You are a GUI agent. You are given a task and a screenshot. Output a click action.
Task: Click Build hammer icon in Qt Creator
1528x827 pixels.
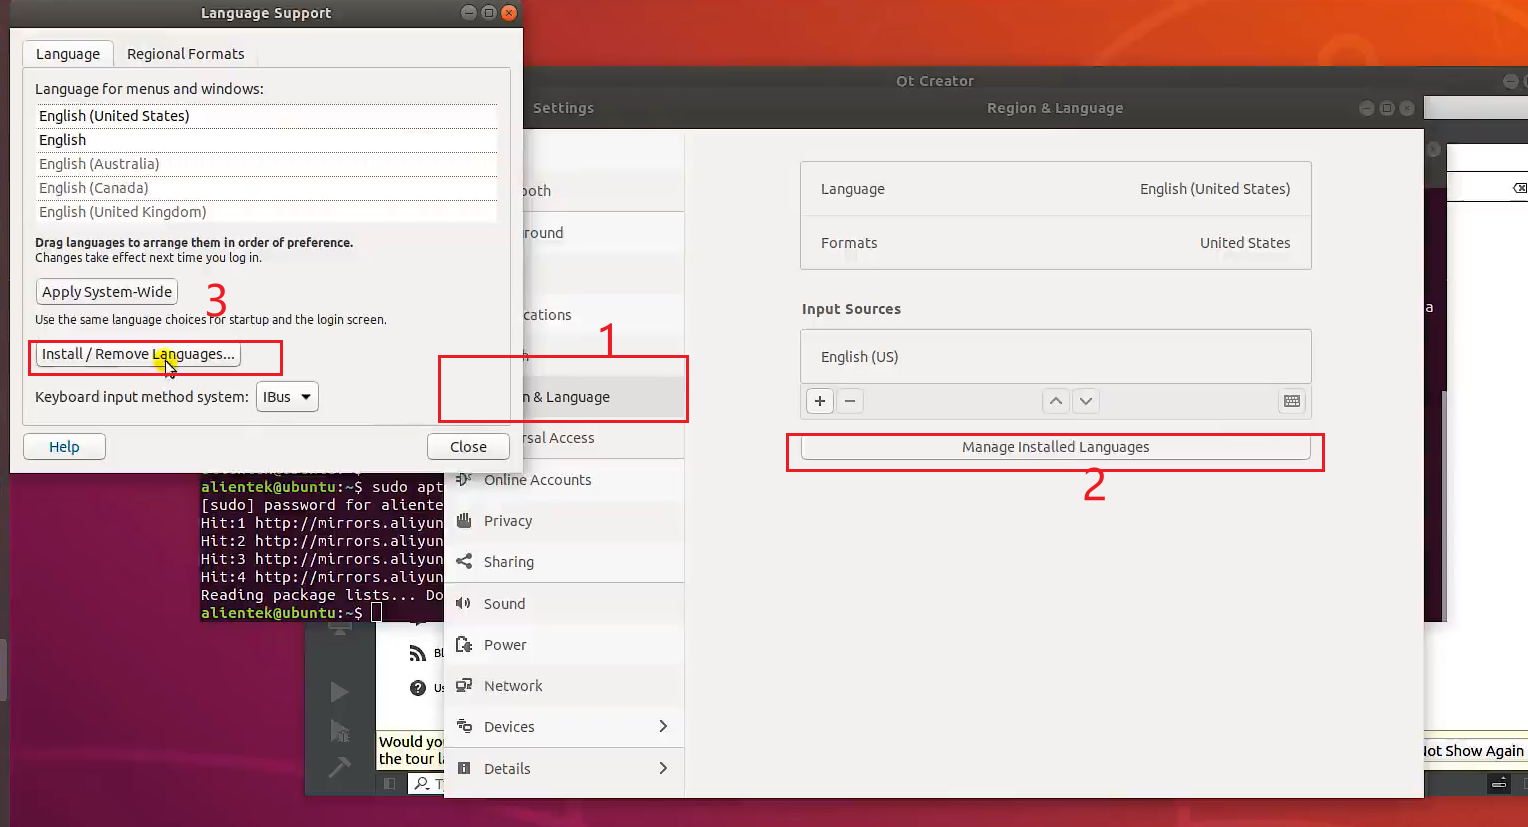pos(340,768)
